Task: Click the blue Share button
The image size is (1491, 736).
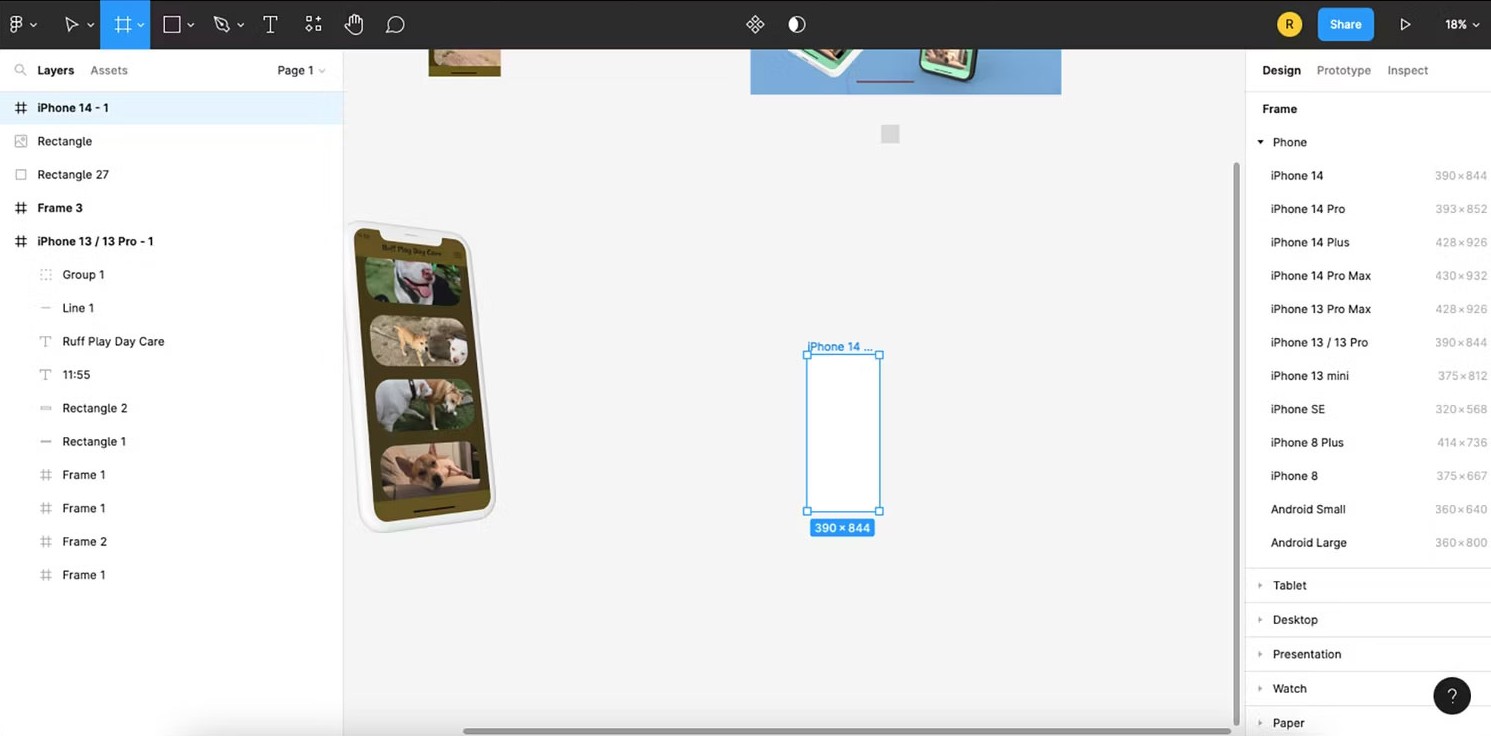Action: coord(1345,24)
